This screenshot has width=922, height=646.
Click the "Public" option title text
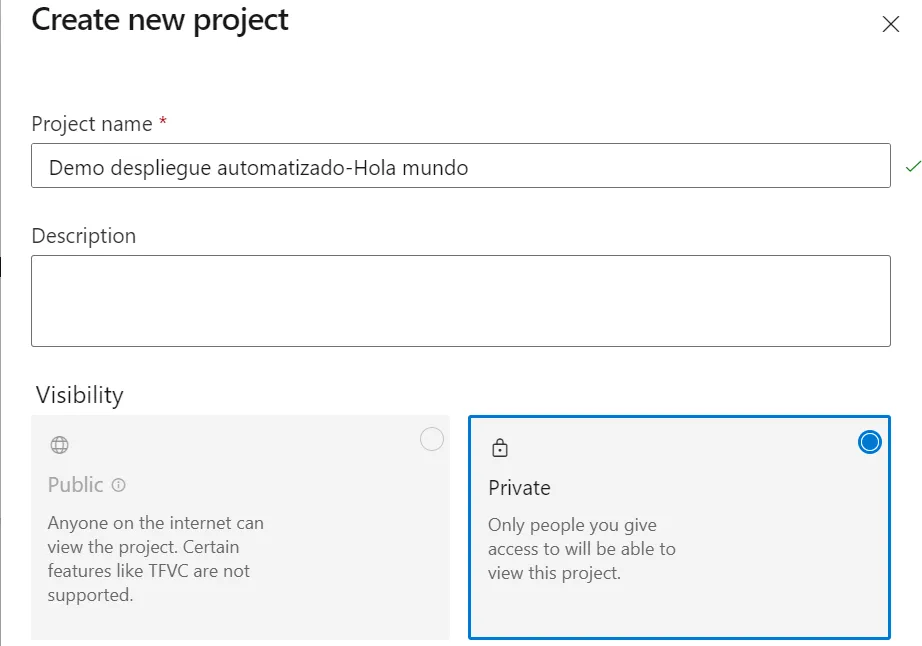coord(76,485)
